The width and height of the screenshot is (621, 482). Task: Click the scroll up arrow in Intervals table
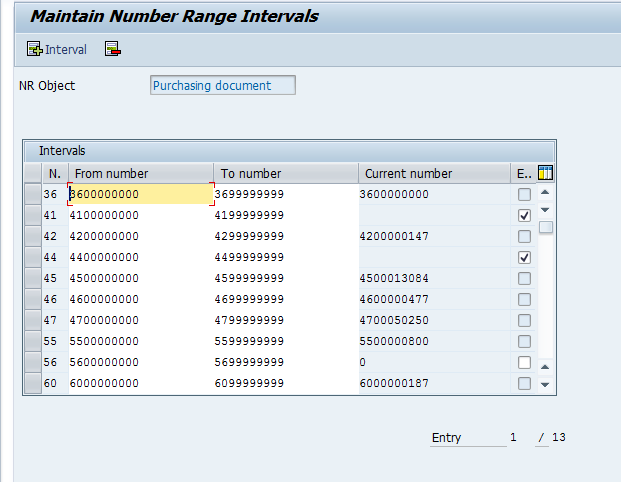(545, 192)
